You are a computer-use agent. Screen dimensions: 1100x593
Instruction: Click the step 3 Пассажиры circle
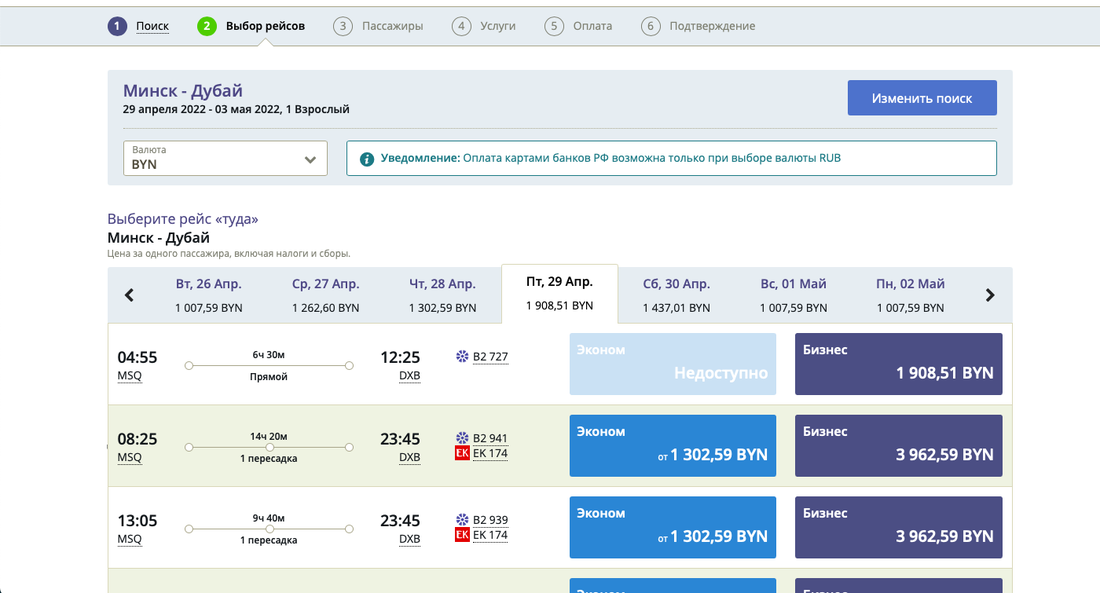pos(343,26)
